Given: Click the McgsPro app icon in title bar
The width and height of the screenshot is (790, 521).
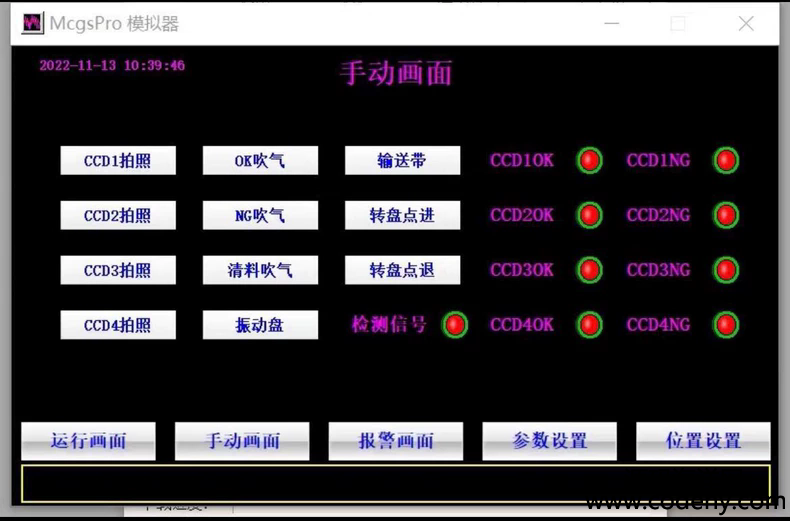Looking at the screenshot, I should [x=33, y=23].
